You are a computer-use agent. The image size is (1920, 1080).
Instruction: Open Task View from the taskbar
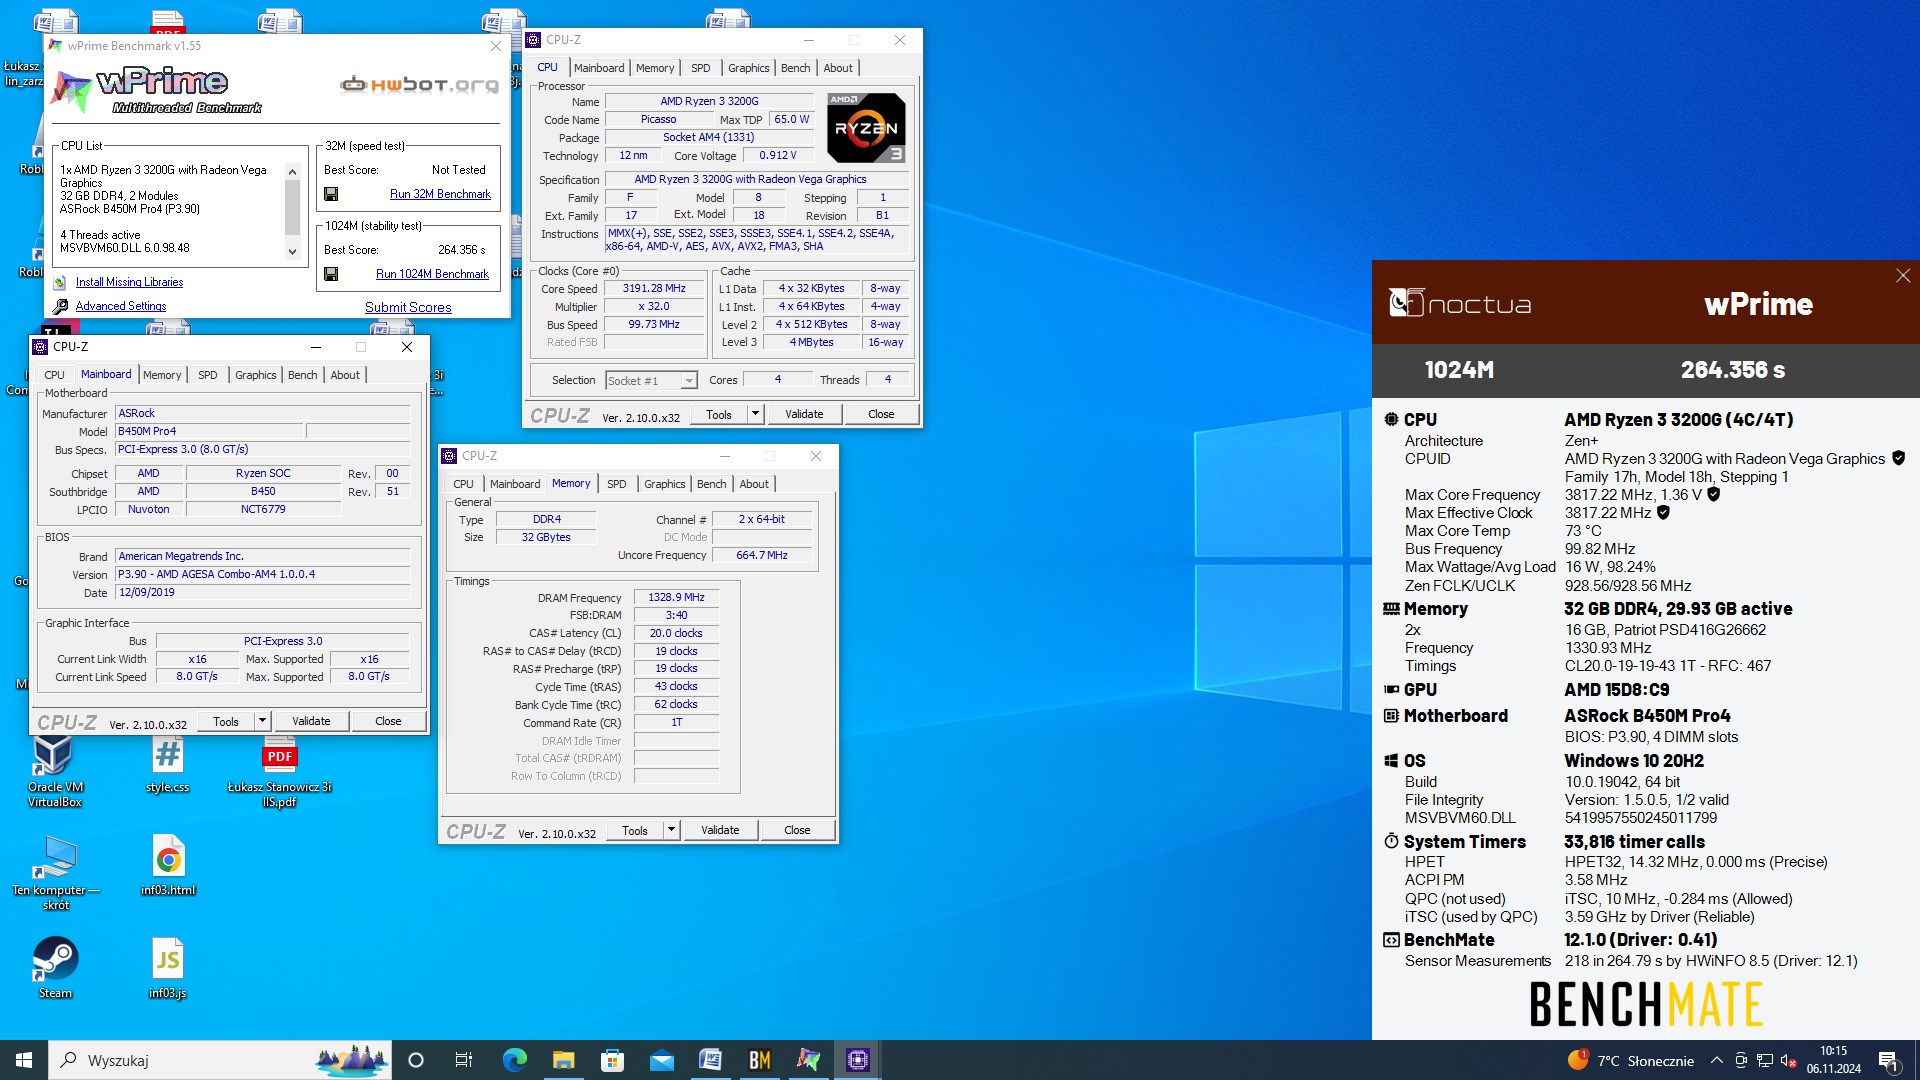(x=464, y=1060)
